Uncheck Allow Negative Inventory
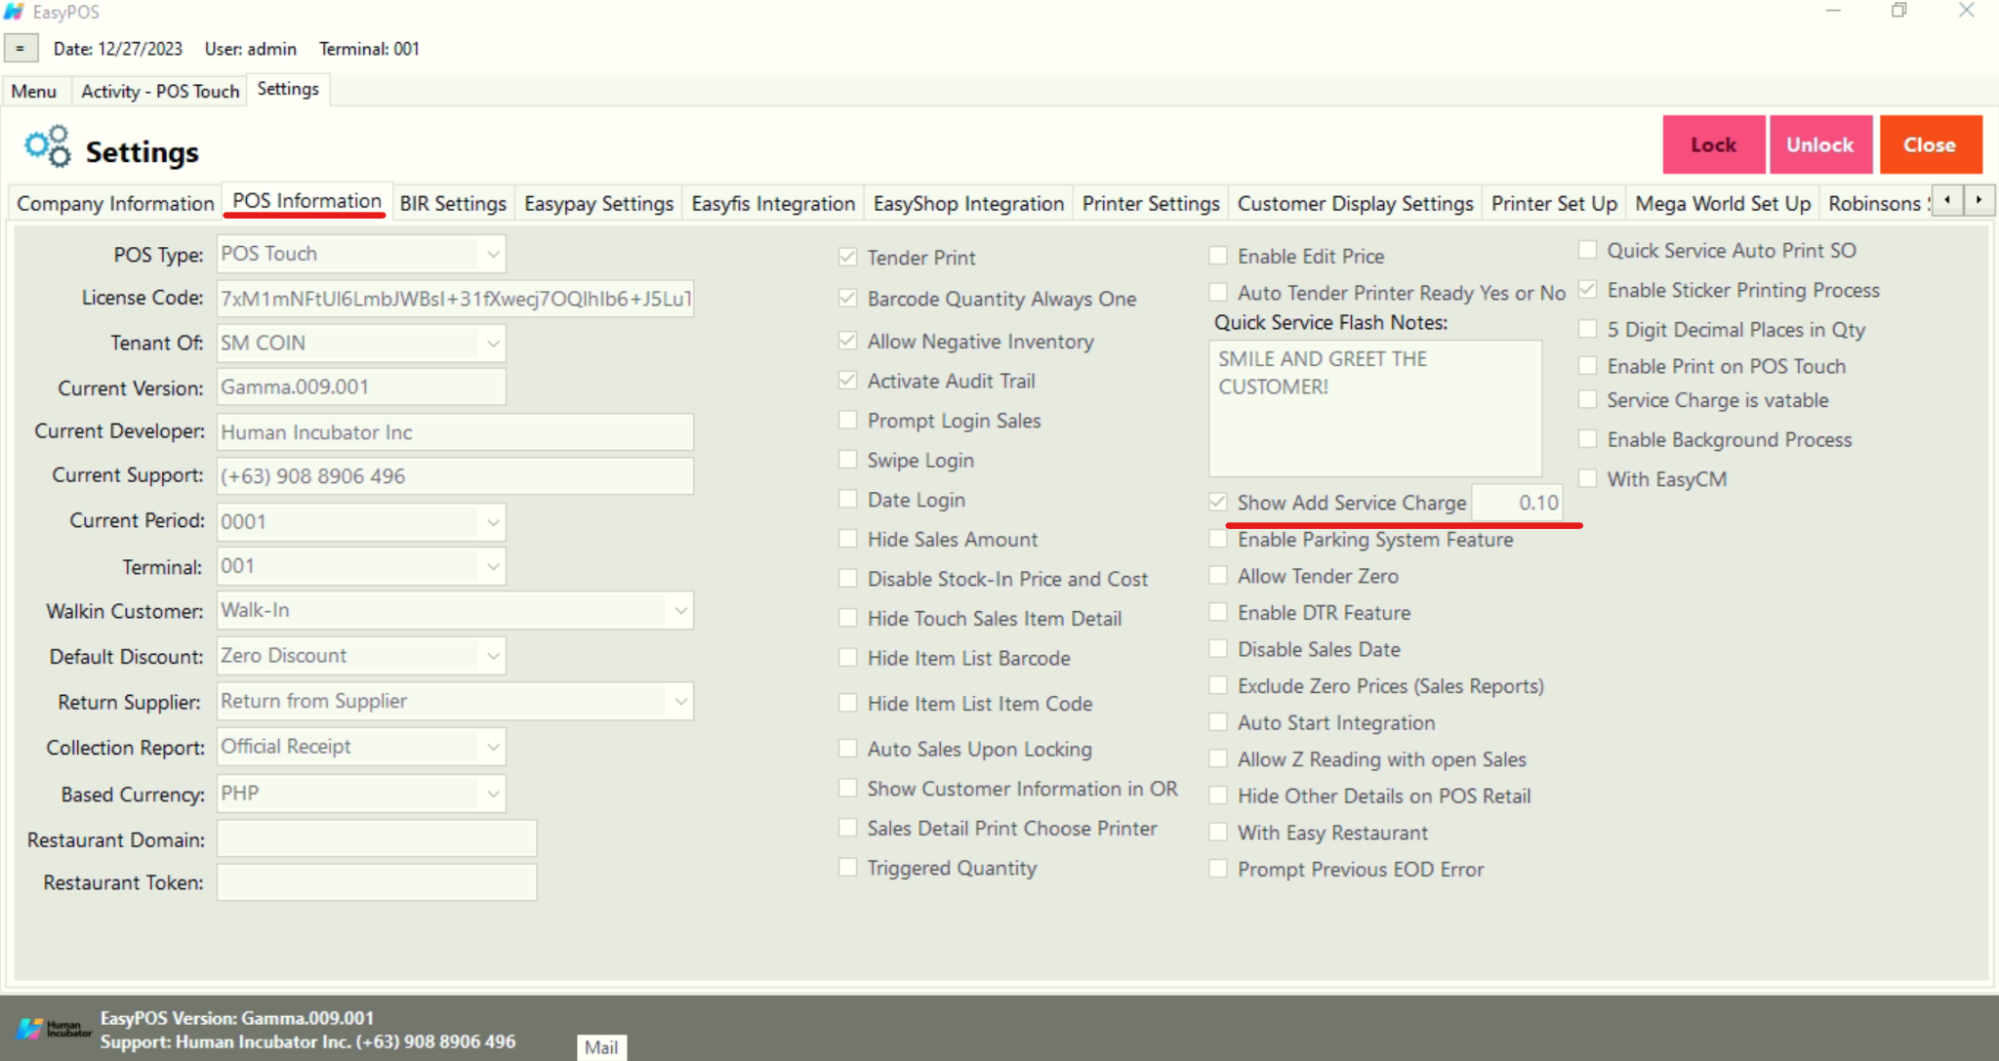1999x1061 pixels. (x=848, y=340)
